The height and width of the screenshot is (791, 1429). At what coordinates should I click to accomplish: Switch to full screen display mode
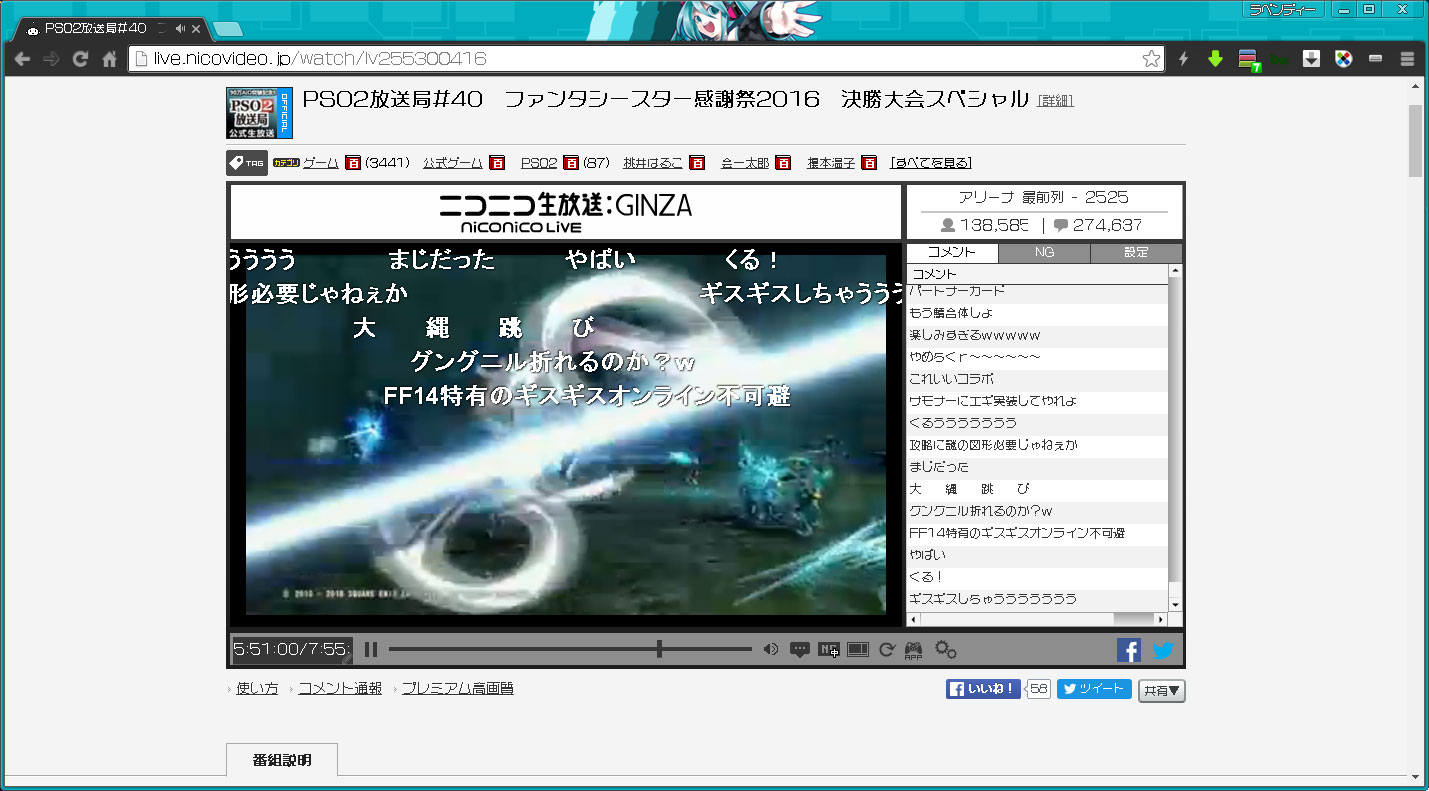click(x=857, y=650)
